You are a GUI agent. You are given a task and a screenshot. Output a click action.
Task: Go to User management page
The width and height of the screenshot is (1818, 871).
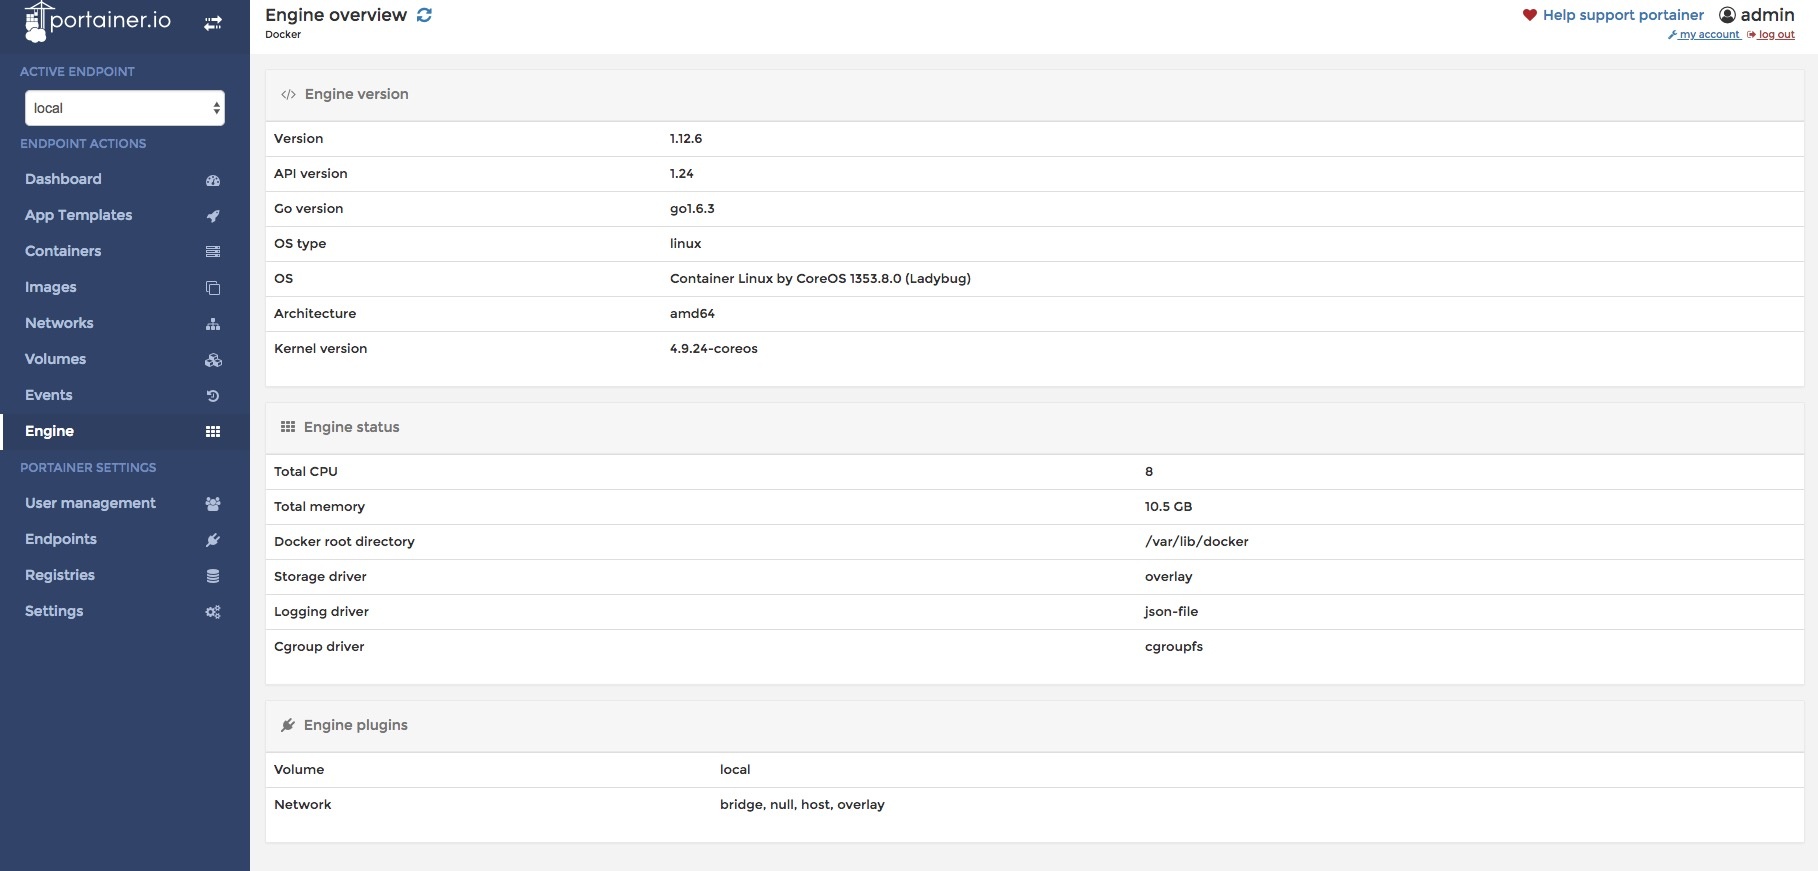click(90, 503)
